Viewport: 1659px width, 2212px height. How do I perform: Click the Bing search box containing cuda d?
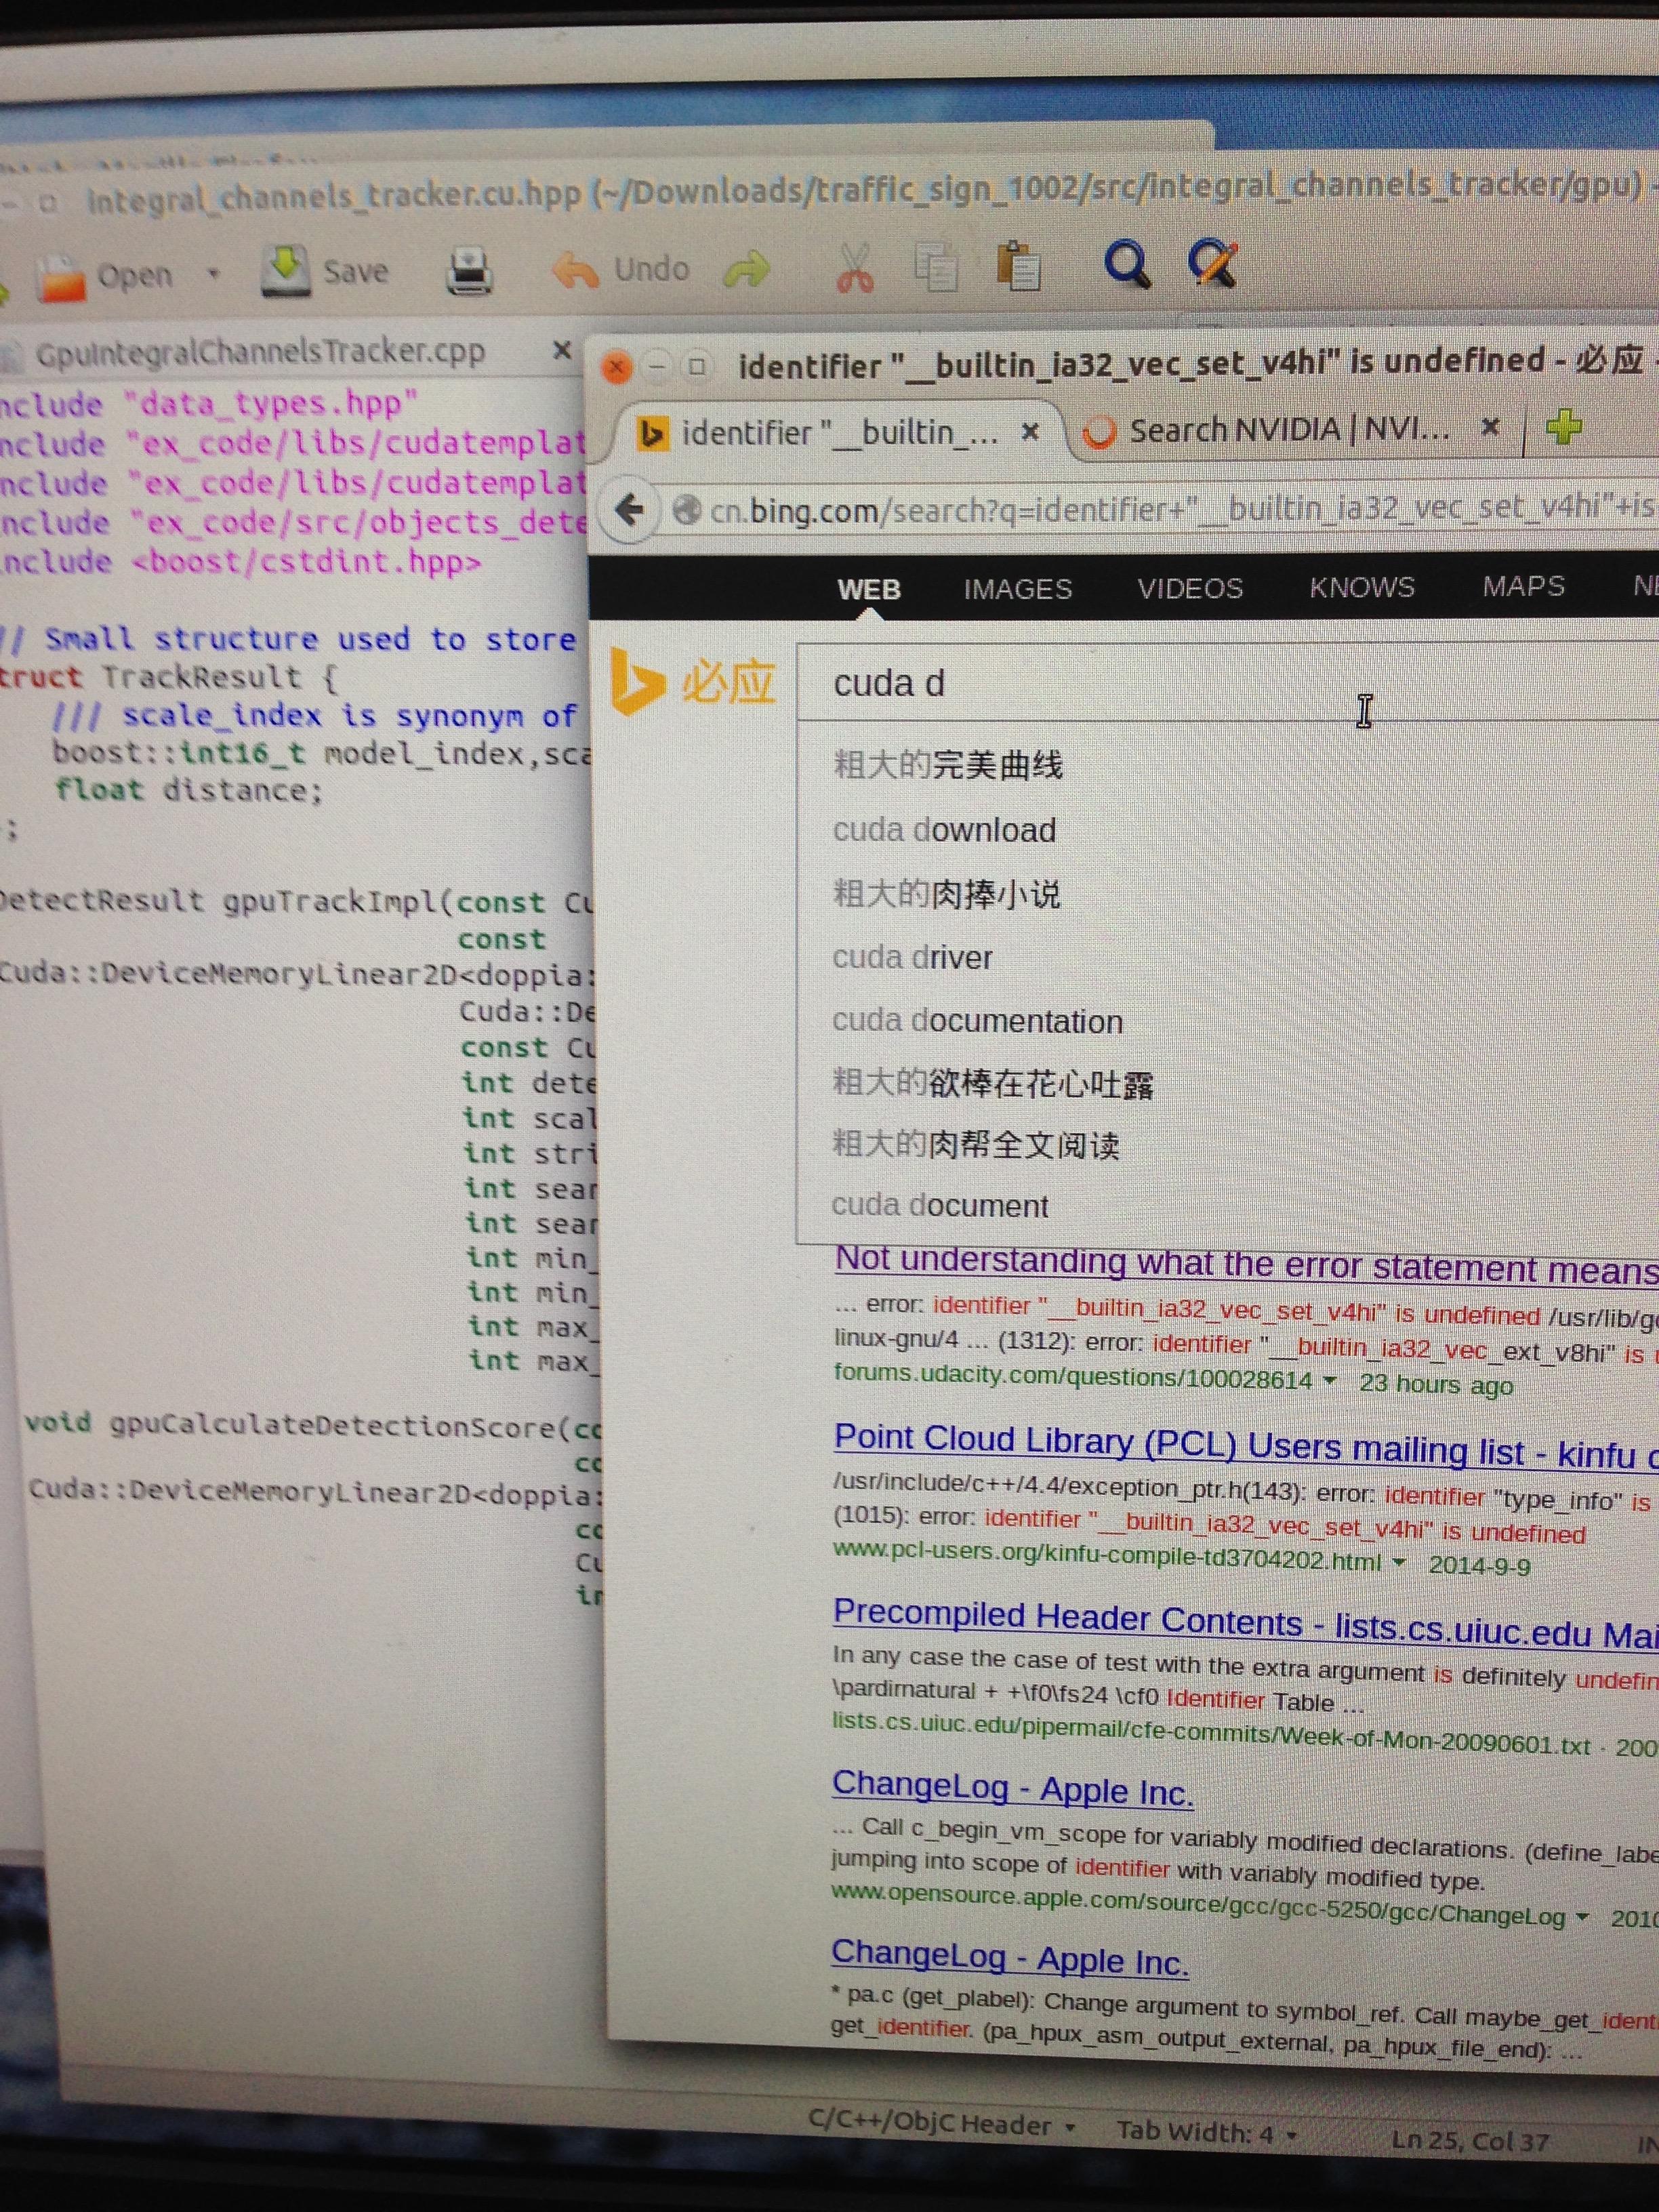1228,682
